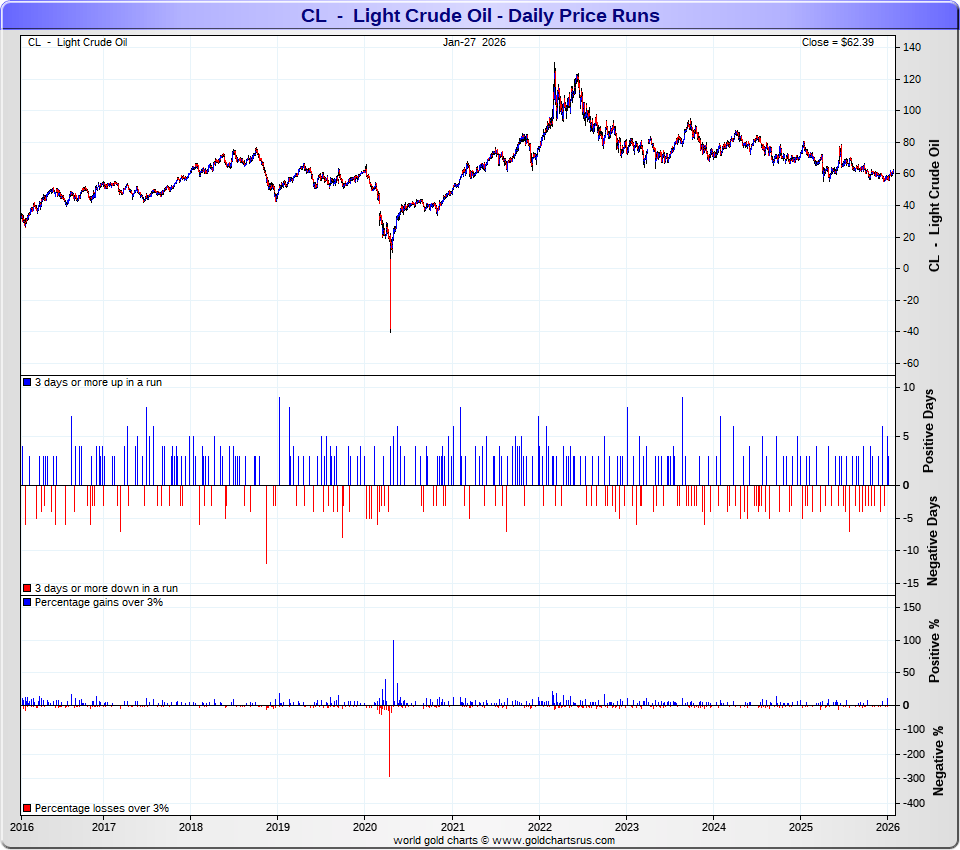The width and height of the screenshot is (960, 850).
Task: Click the chart title 'CL - Light Crude Oil - Daily Price Runs'
Action: point(480,15)
